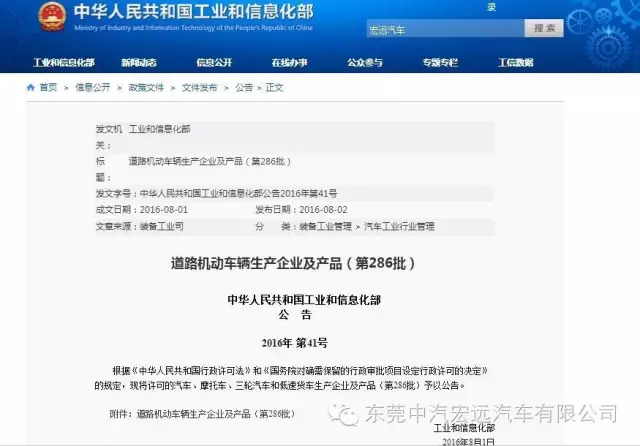Open the 专题专栏 navigation item
640x446 pixels.
[x=439, y=62]
